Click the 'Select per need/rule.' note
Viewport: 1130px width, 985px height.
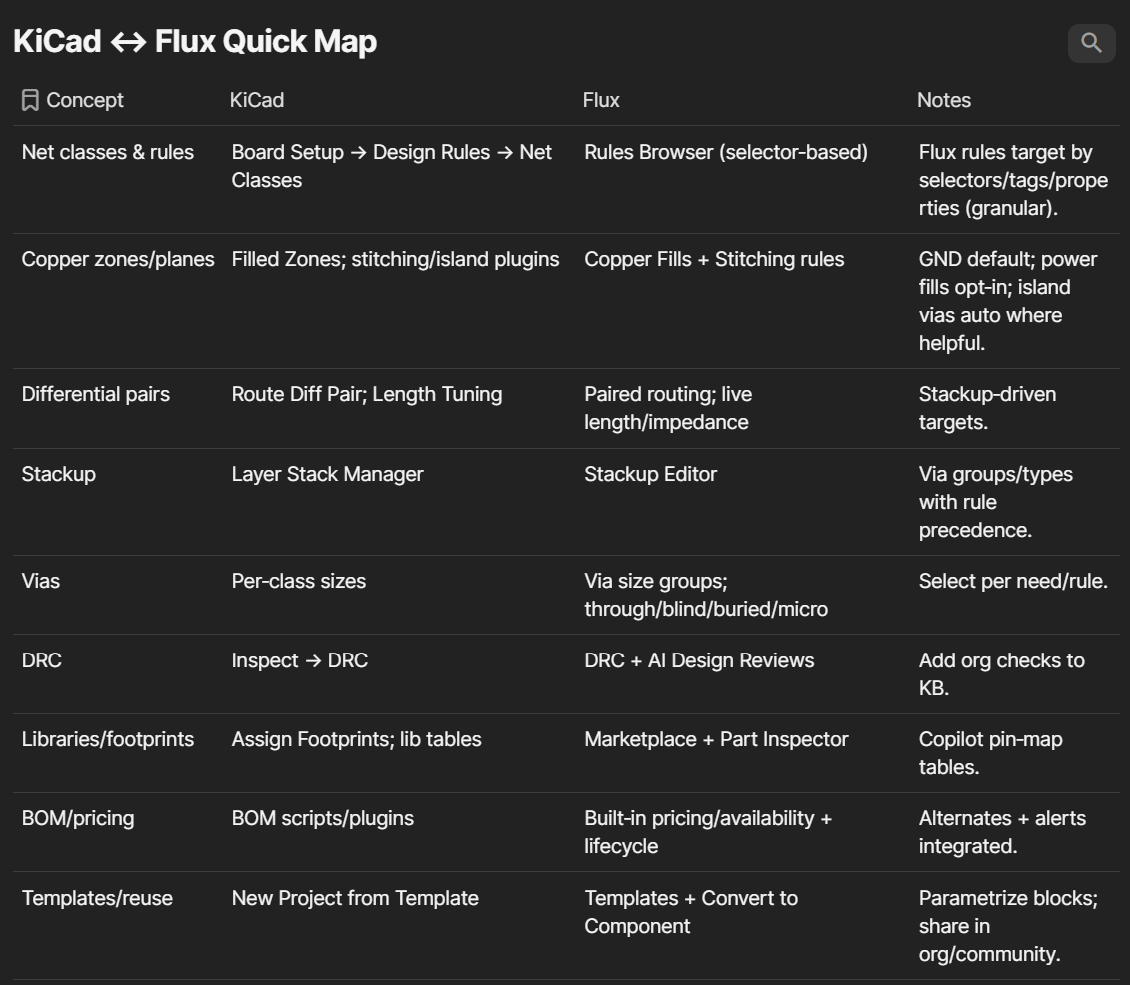(x=1013, y=581)
